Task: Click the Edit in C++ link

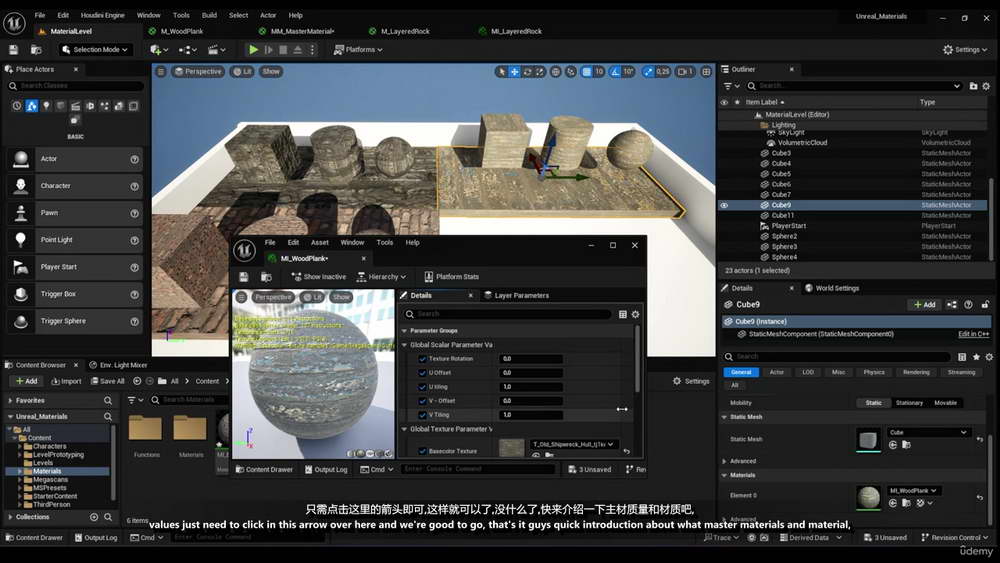Action: (973, 334)
